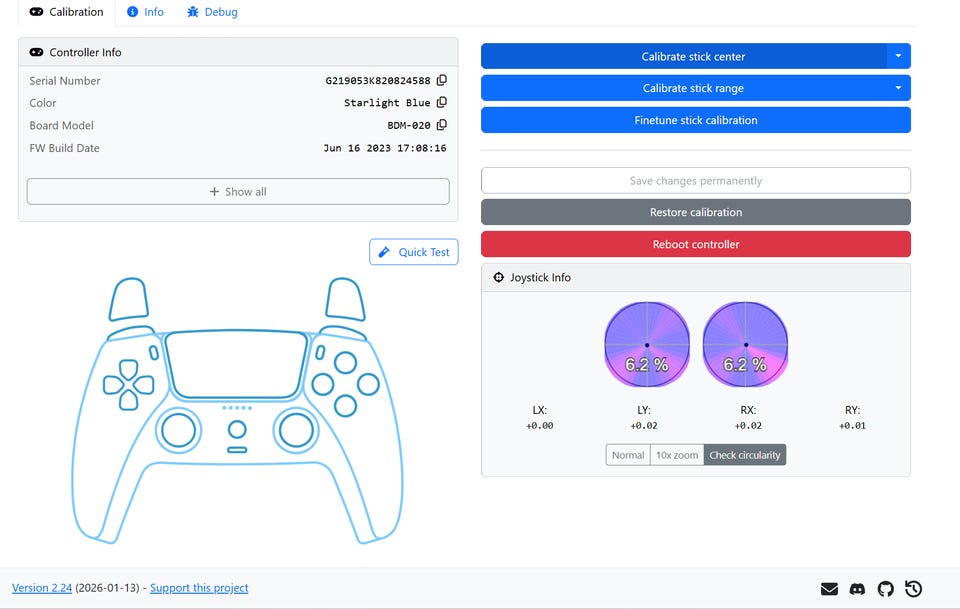Click the options button on controller diagram
The height and width of the screenshot is (609, 960).
point(320,353)
